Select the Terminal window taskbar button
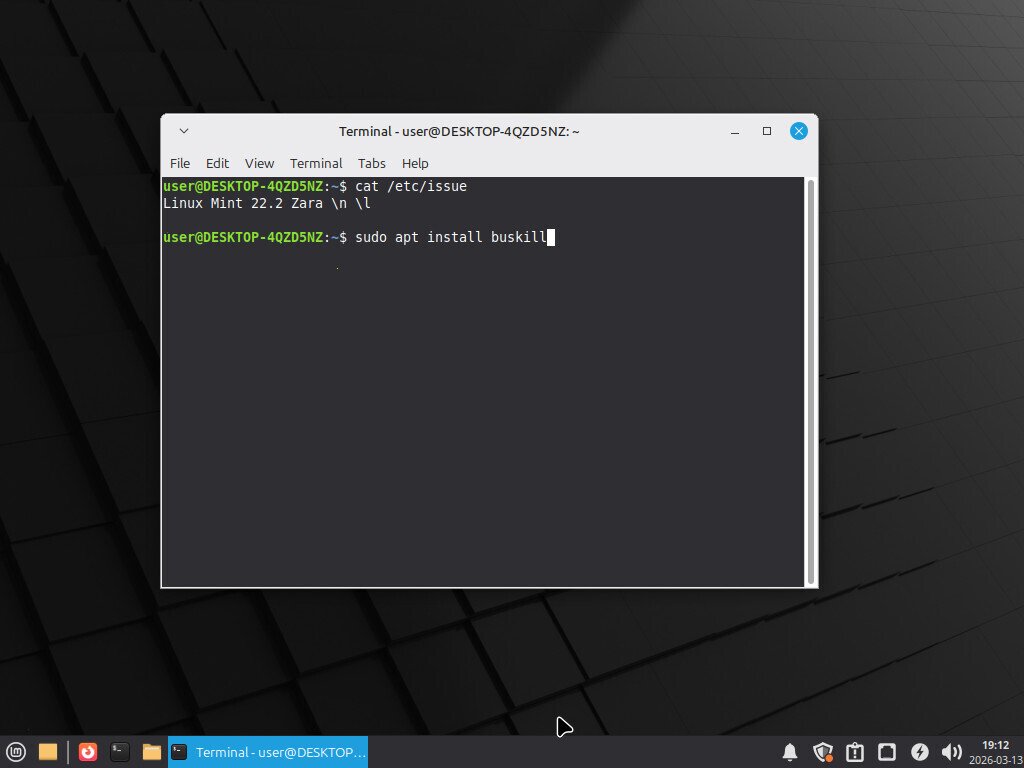The height and width of the screenshot is (768, 1024). coord(270,752)
